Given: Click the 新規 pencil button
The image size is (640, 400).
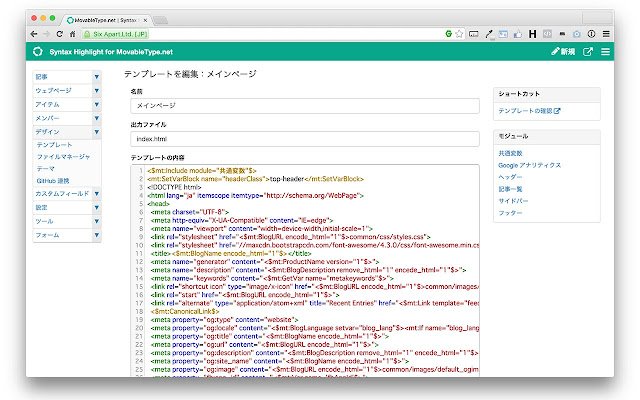Looking at the screenshot, I should coord(563,51).
